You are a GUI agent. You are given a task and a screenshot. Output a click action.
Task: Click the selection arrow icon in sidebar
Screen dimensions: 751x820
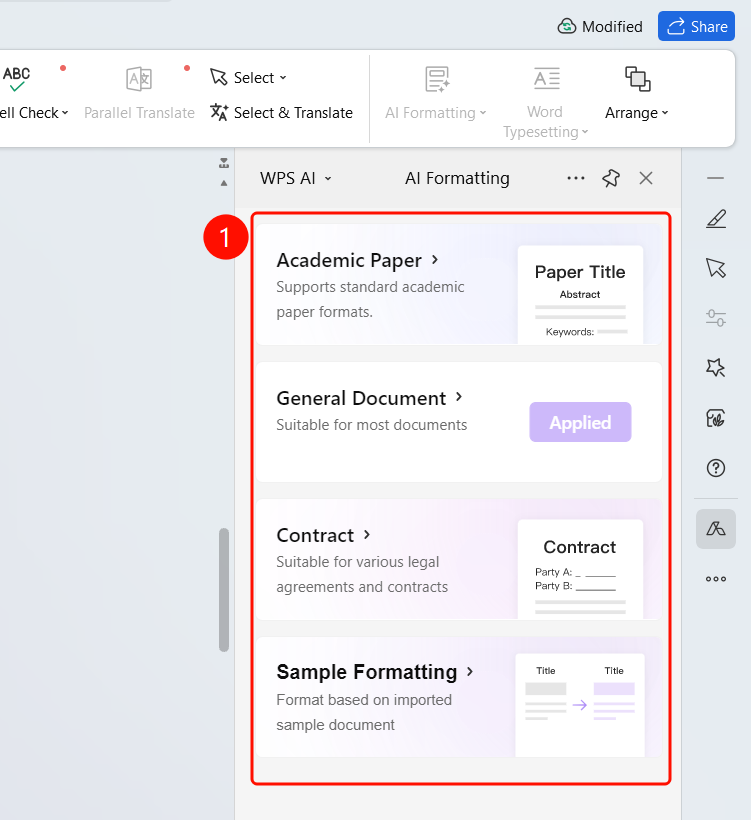716,268
